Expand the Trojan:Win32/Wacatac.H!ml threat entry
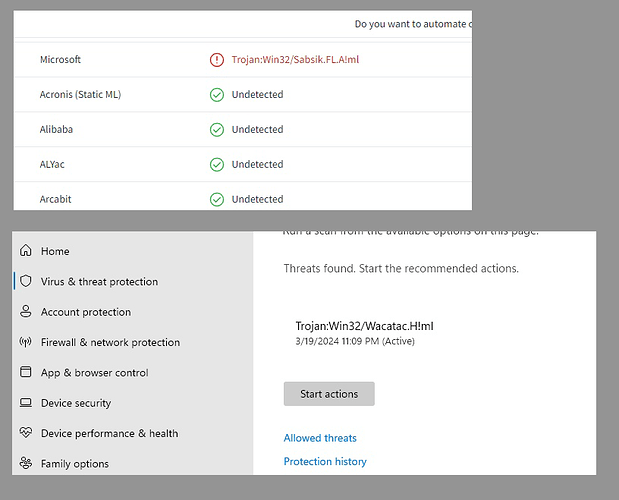The width and height of the screenshot is (619, 500). [x=364, y=326]
